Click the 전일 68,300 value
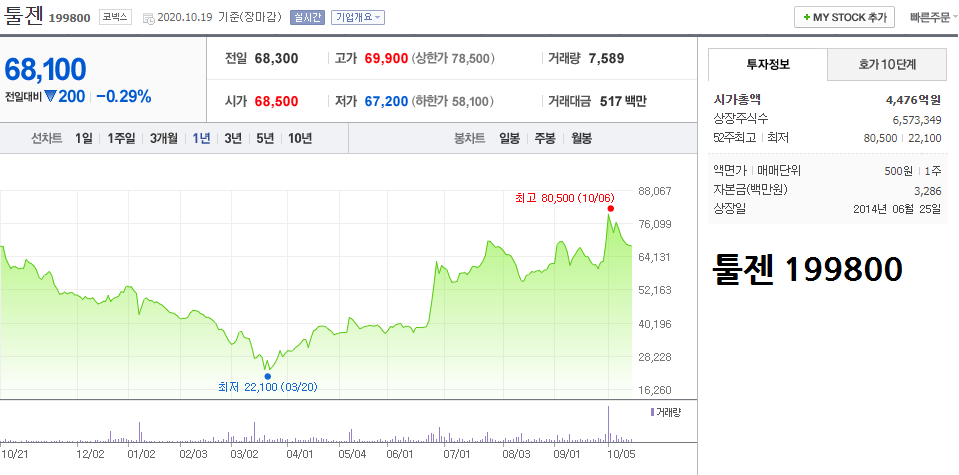The width and height of the screenshot is (959, 475). coord(277,59)
